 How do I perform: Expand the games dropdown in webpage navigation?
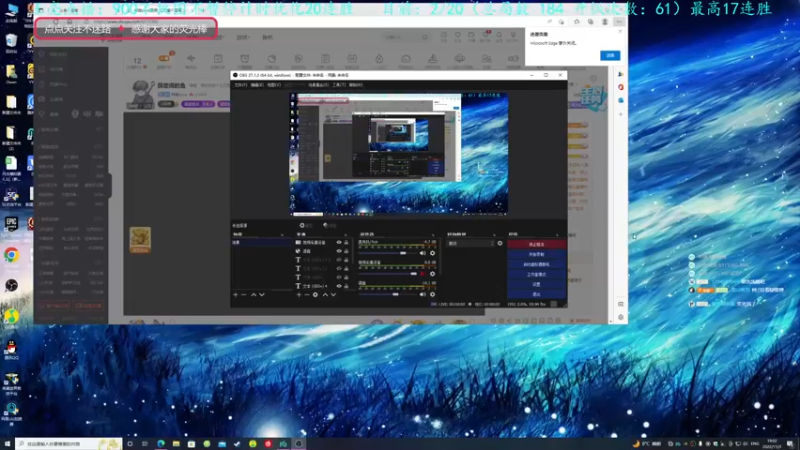click(x=243, y=37)
